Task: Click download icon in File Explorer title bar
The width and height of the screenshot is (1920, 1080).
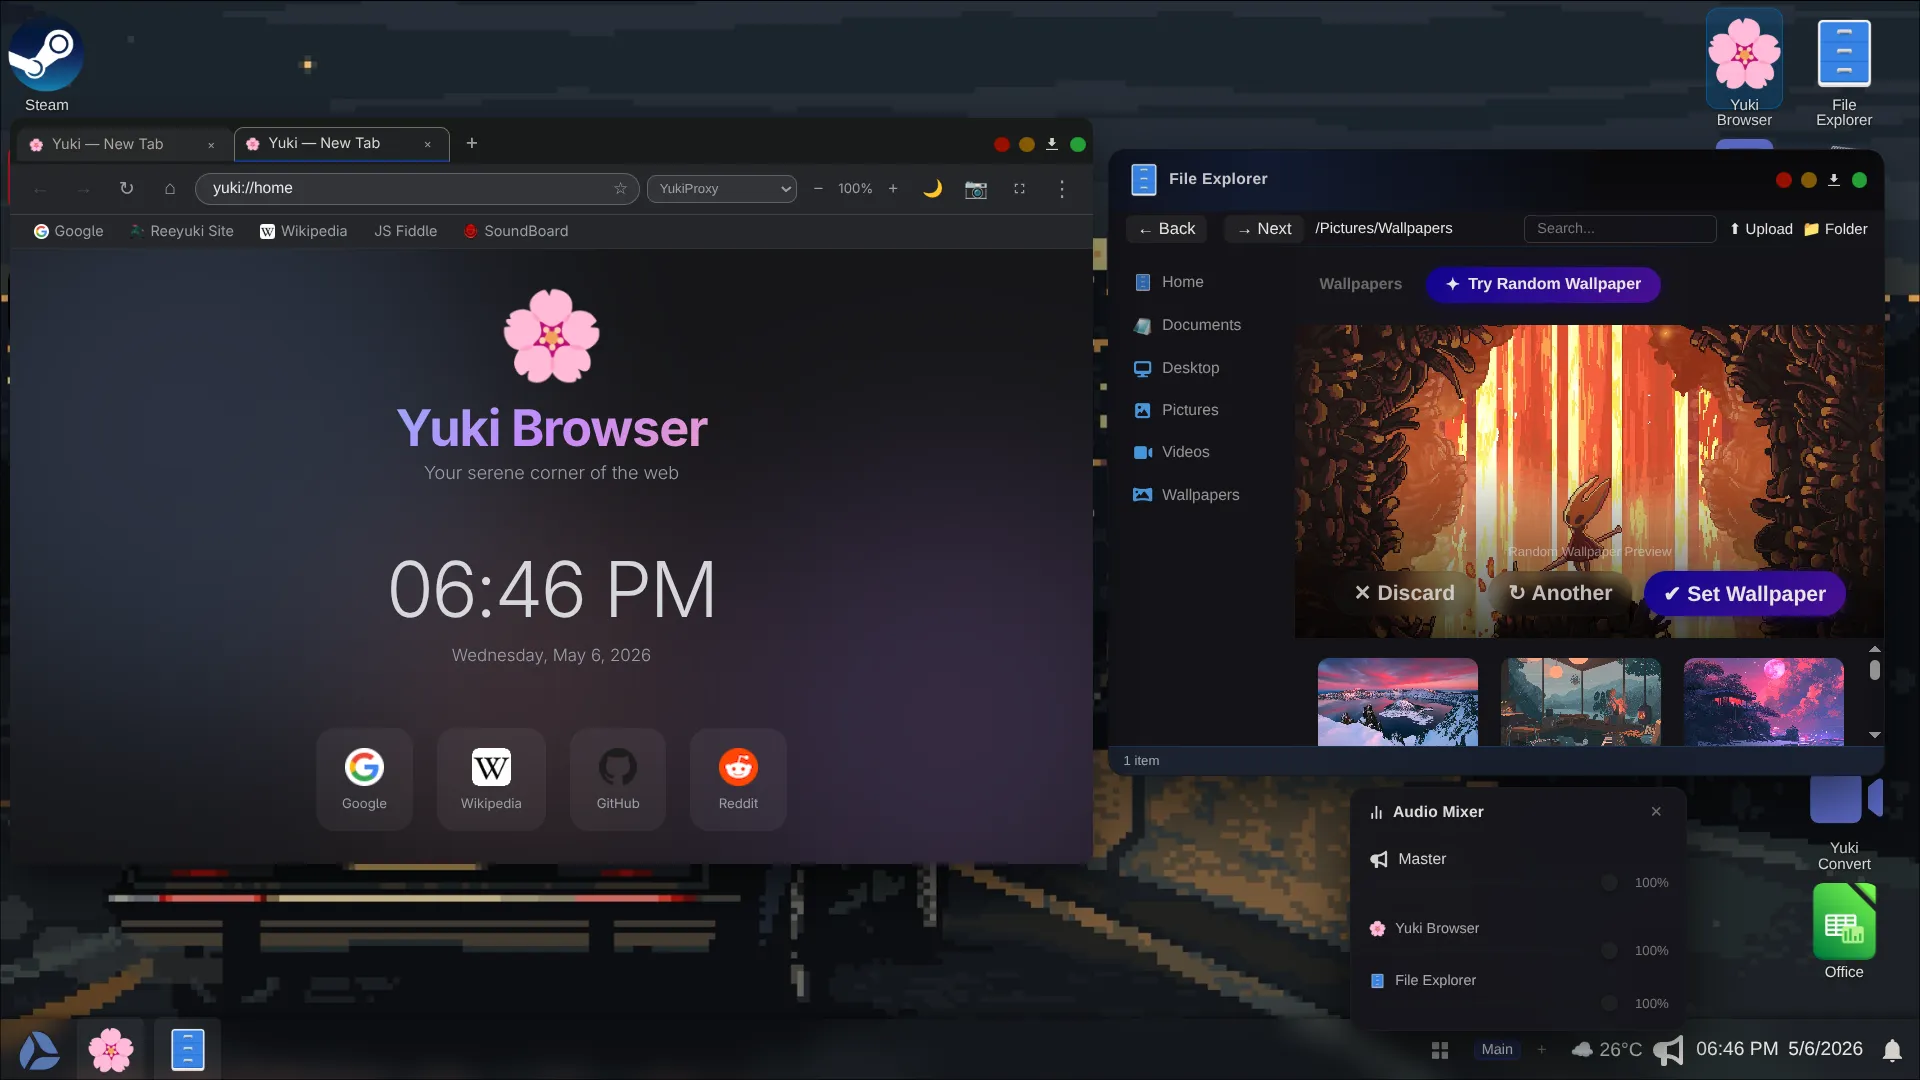Action: pyautogui.click(x=1834, y=180)
